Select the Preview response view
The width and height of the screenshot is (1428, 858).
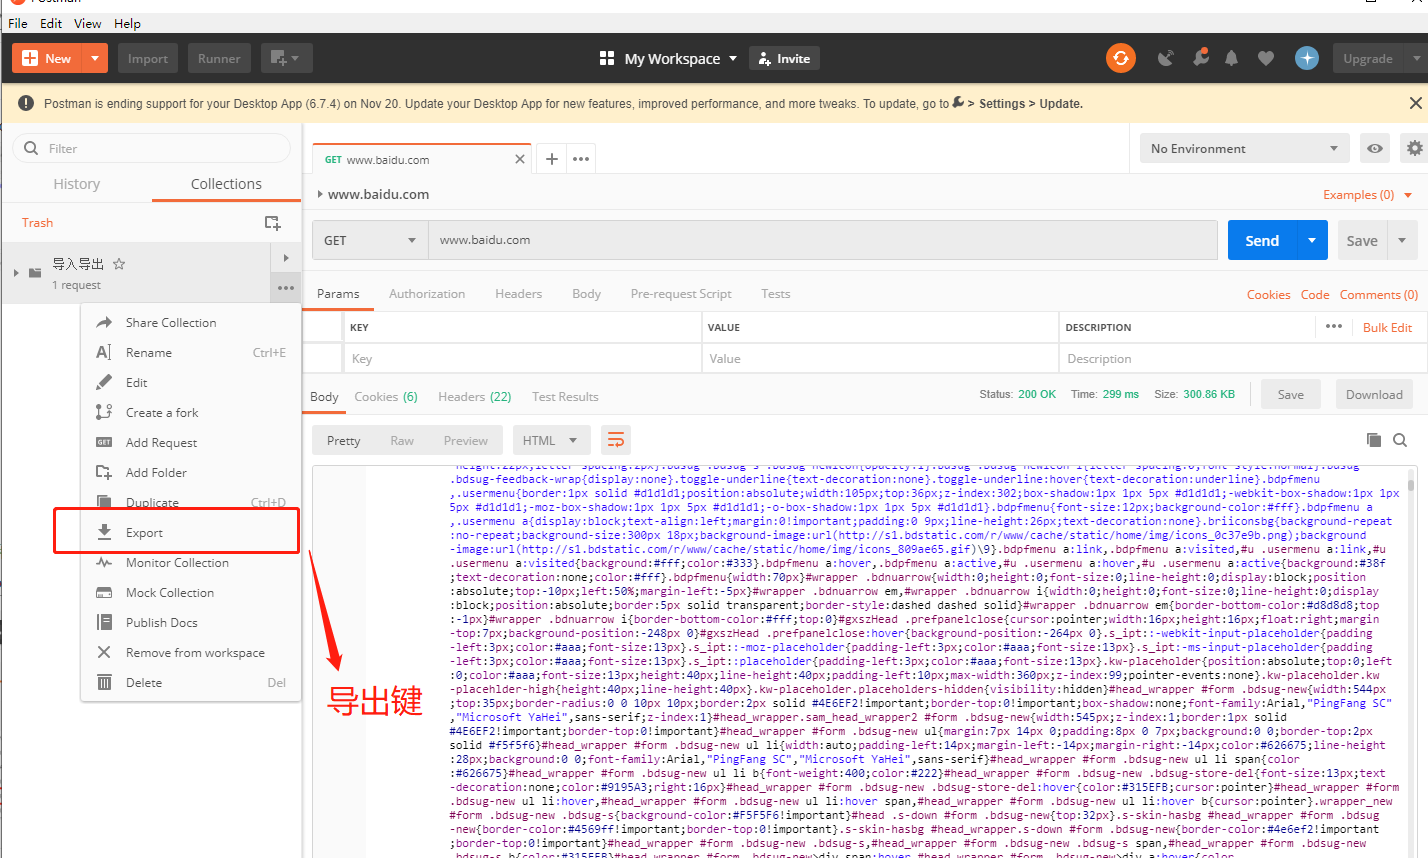[466, 440]
